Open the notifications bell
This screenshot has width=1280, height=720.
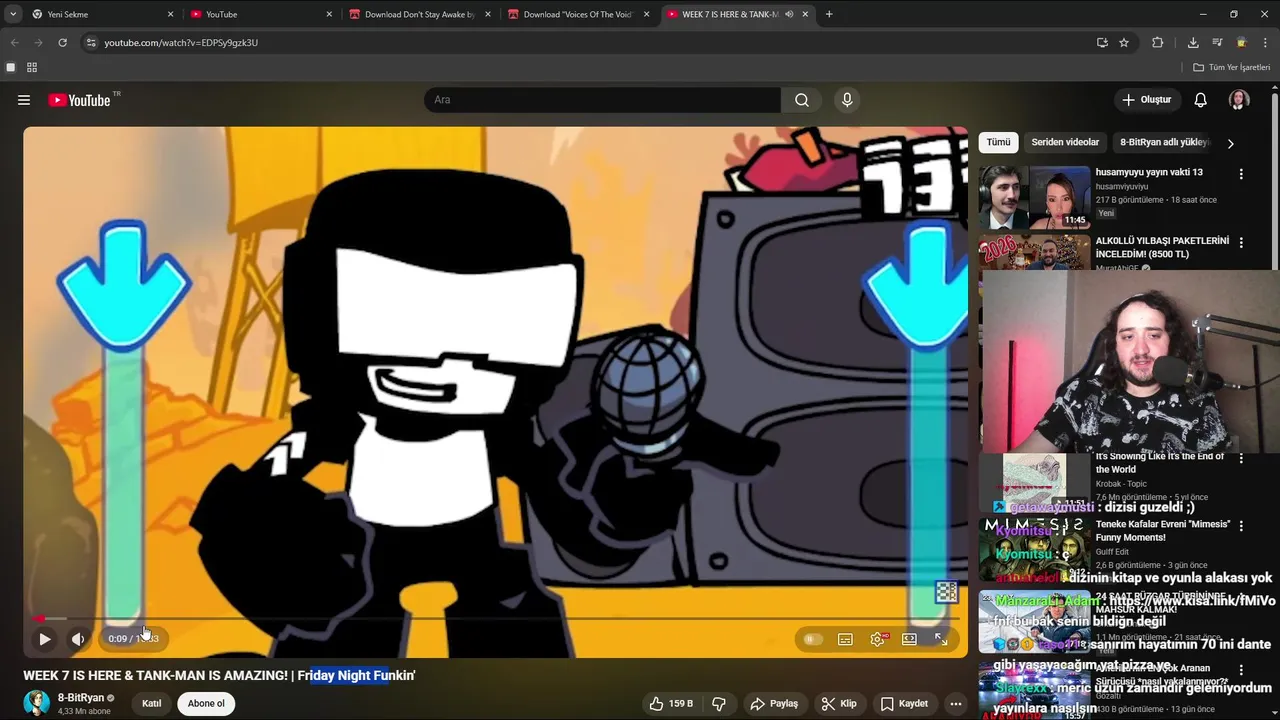pyautogui.click(x=1201, y=100)
